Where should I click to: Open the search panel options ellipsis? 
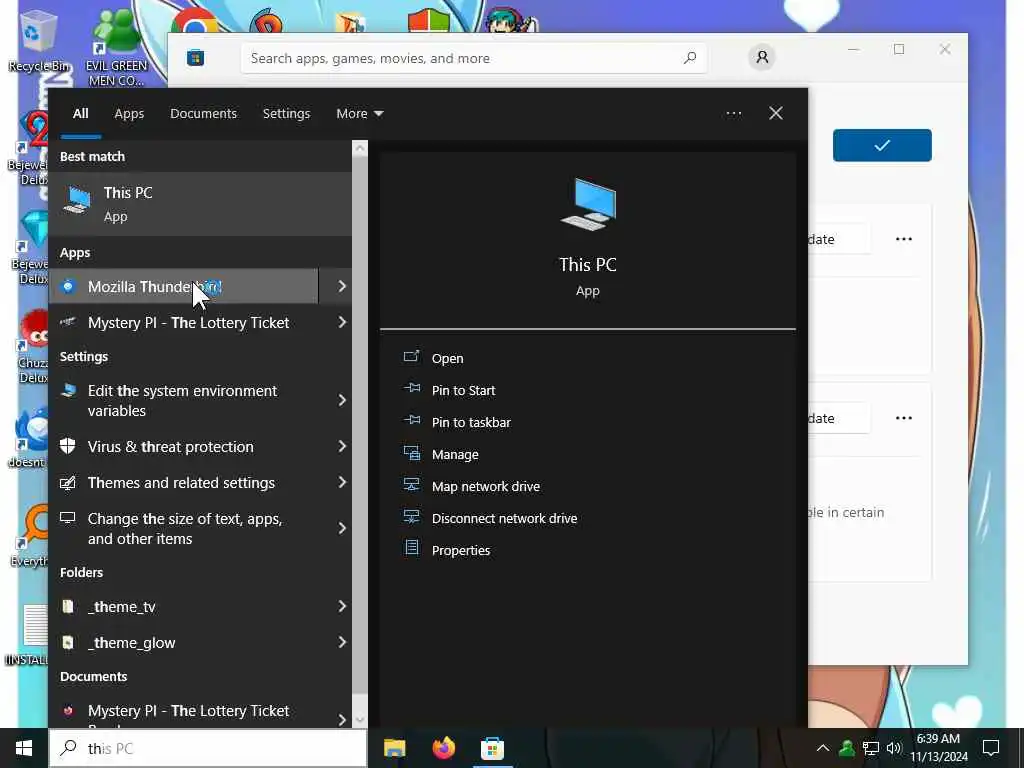(733, 114)
